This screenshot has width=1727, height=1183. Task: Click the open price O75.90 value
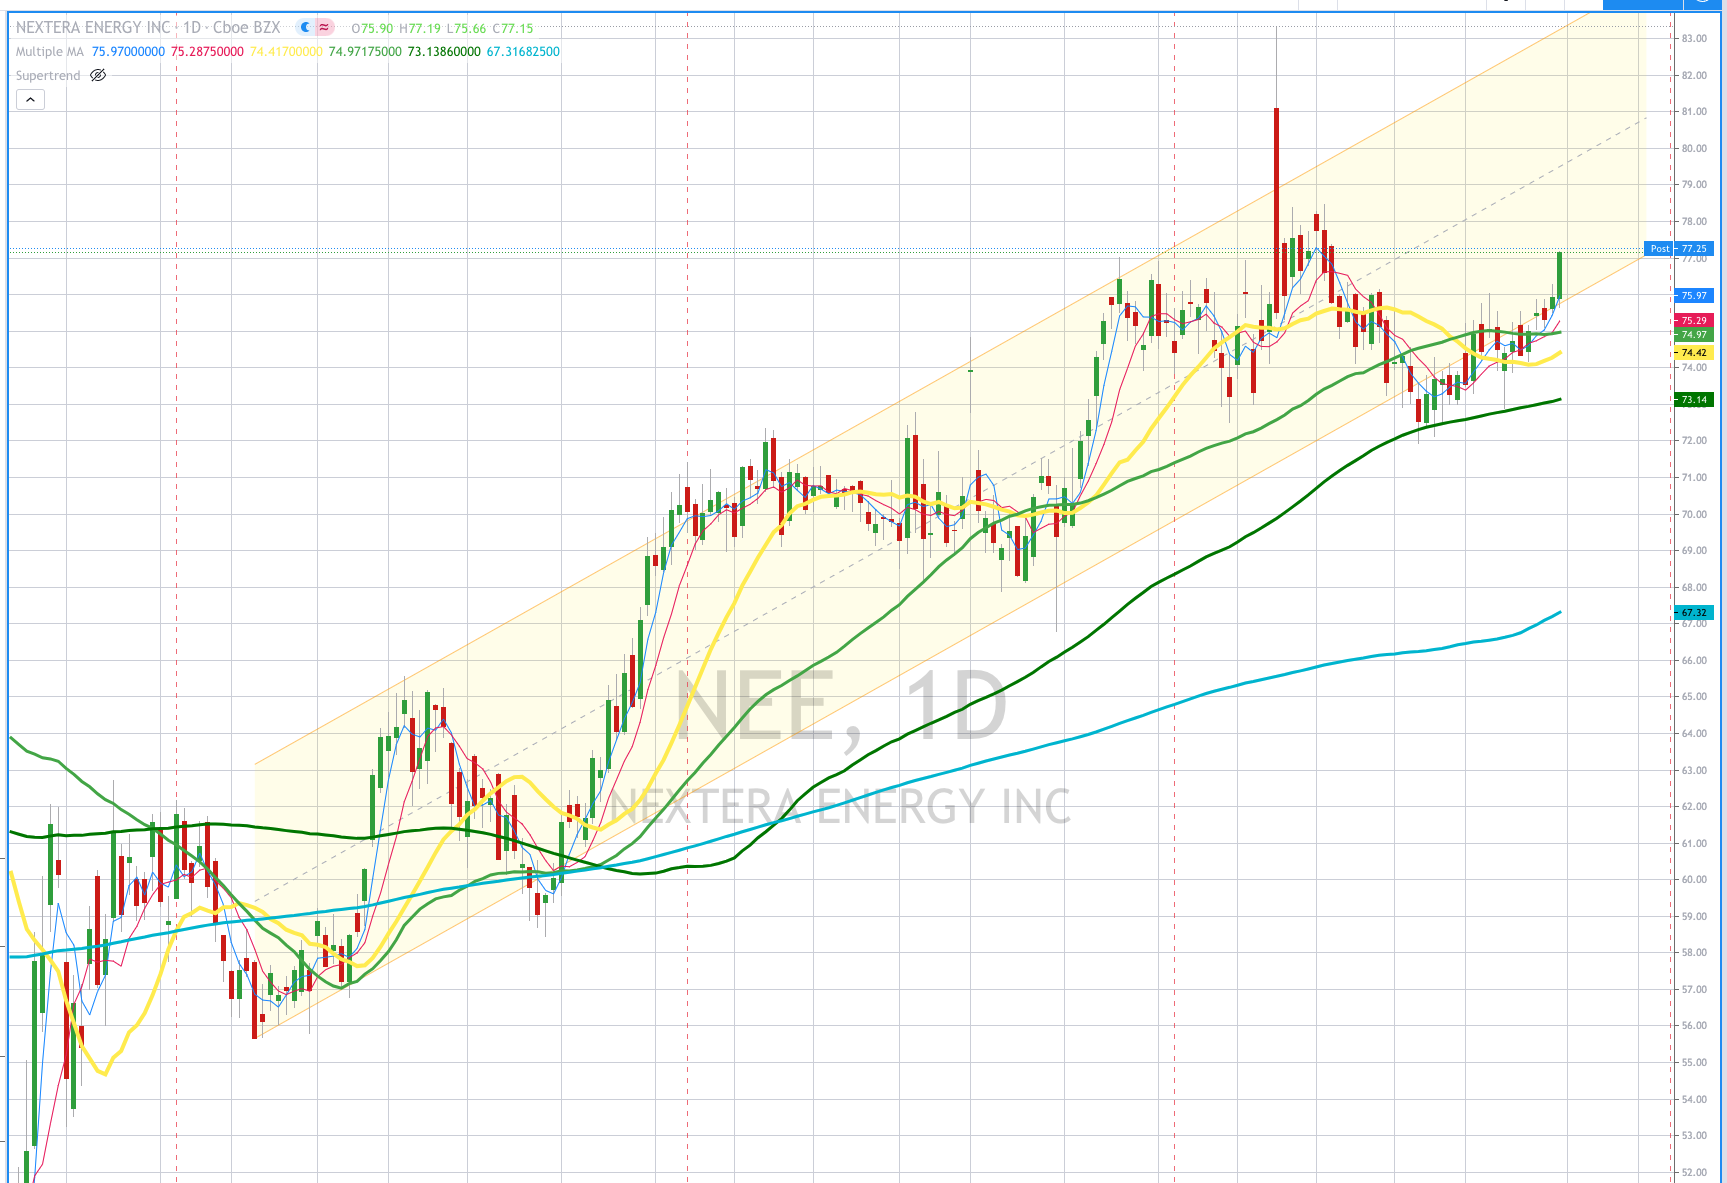coord(372,29)
